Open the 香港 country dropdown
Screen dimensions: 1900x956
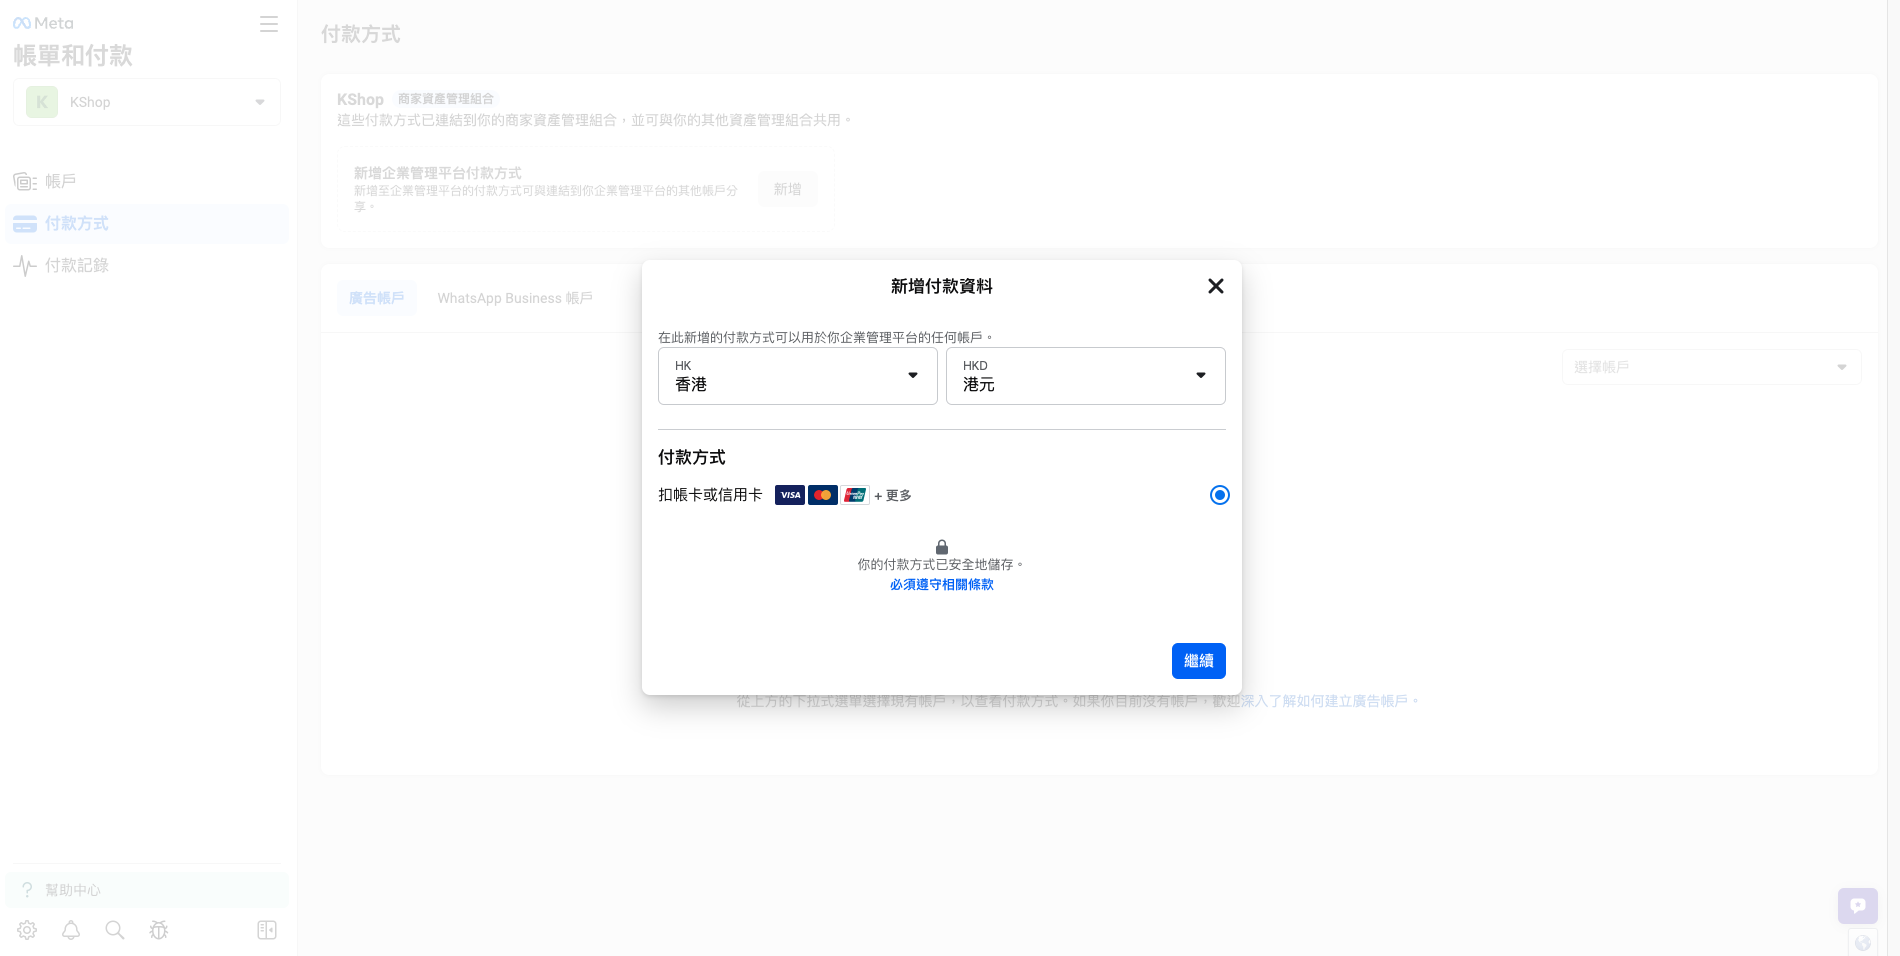pos(798,376)
